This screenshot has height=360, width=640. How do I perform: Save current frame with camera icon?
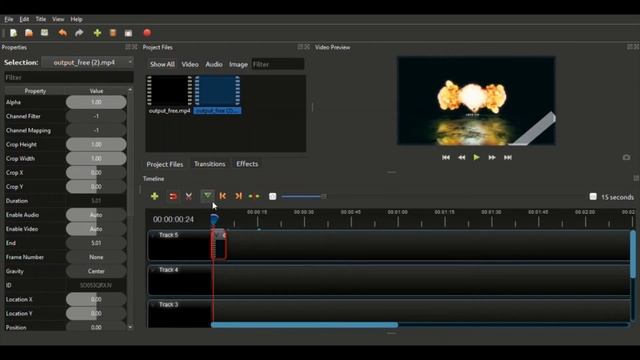click(x=626, y=157)
